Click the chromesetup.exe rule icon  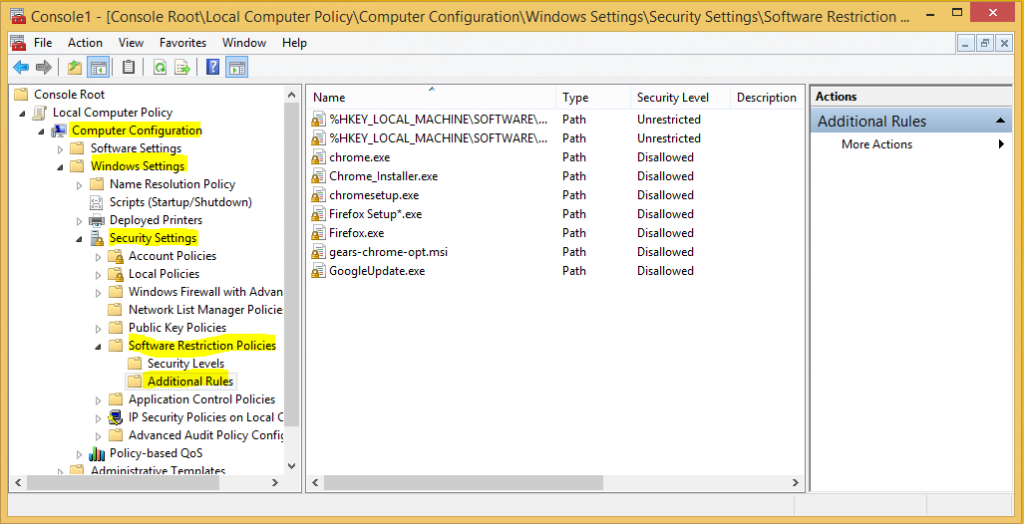[318, 195]
